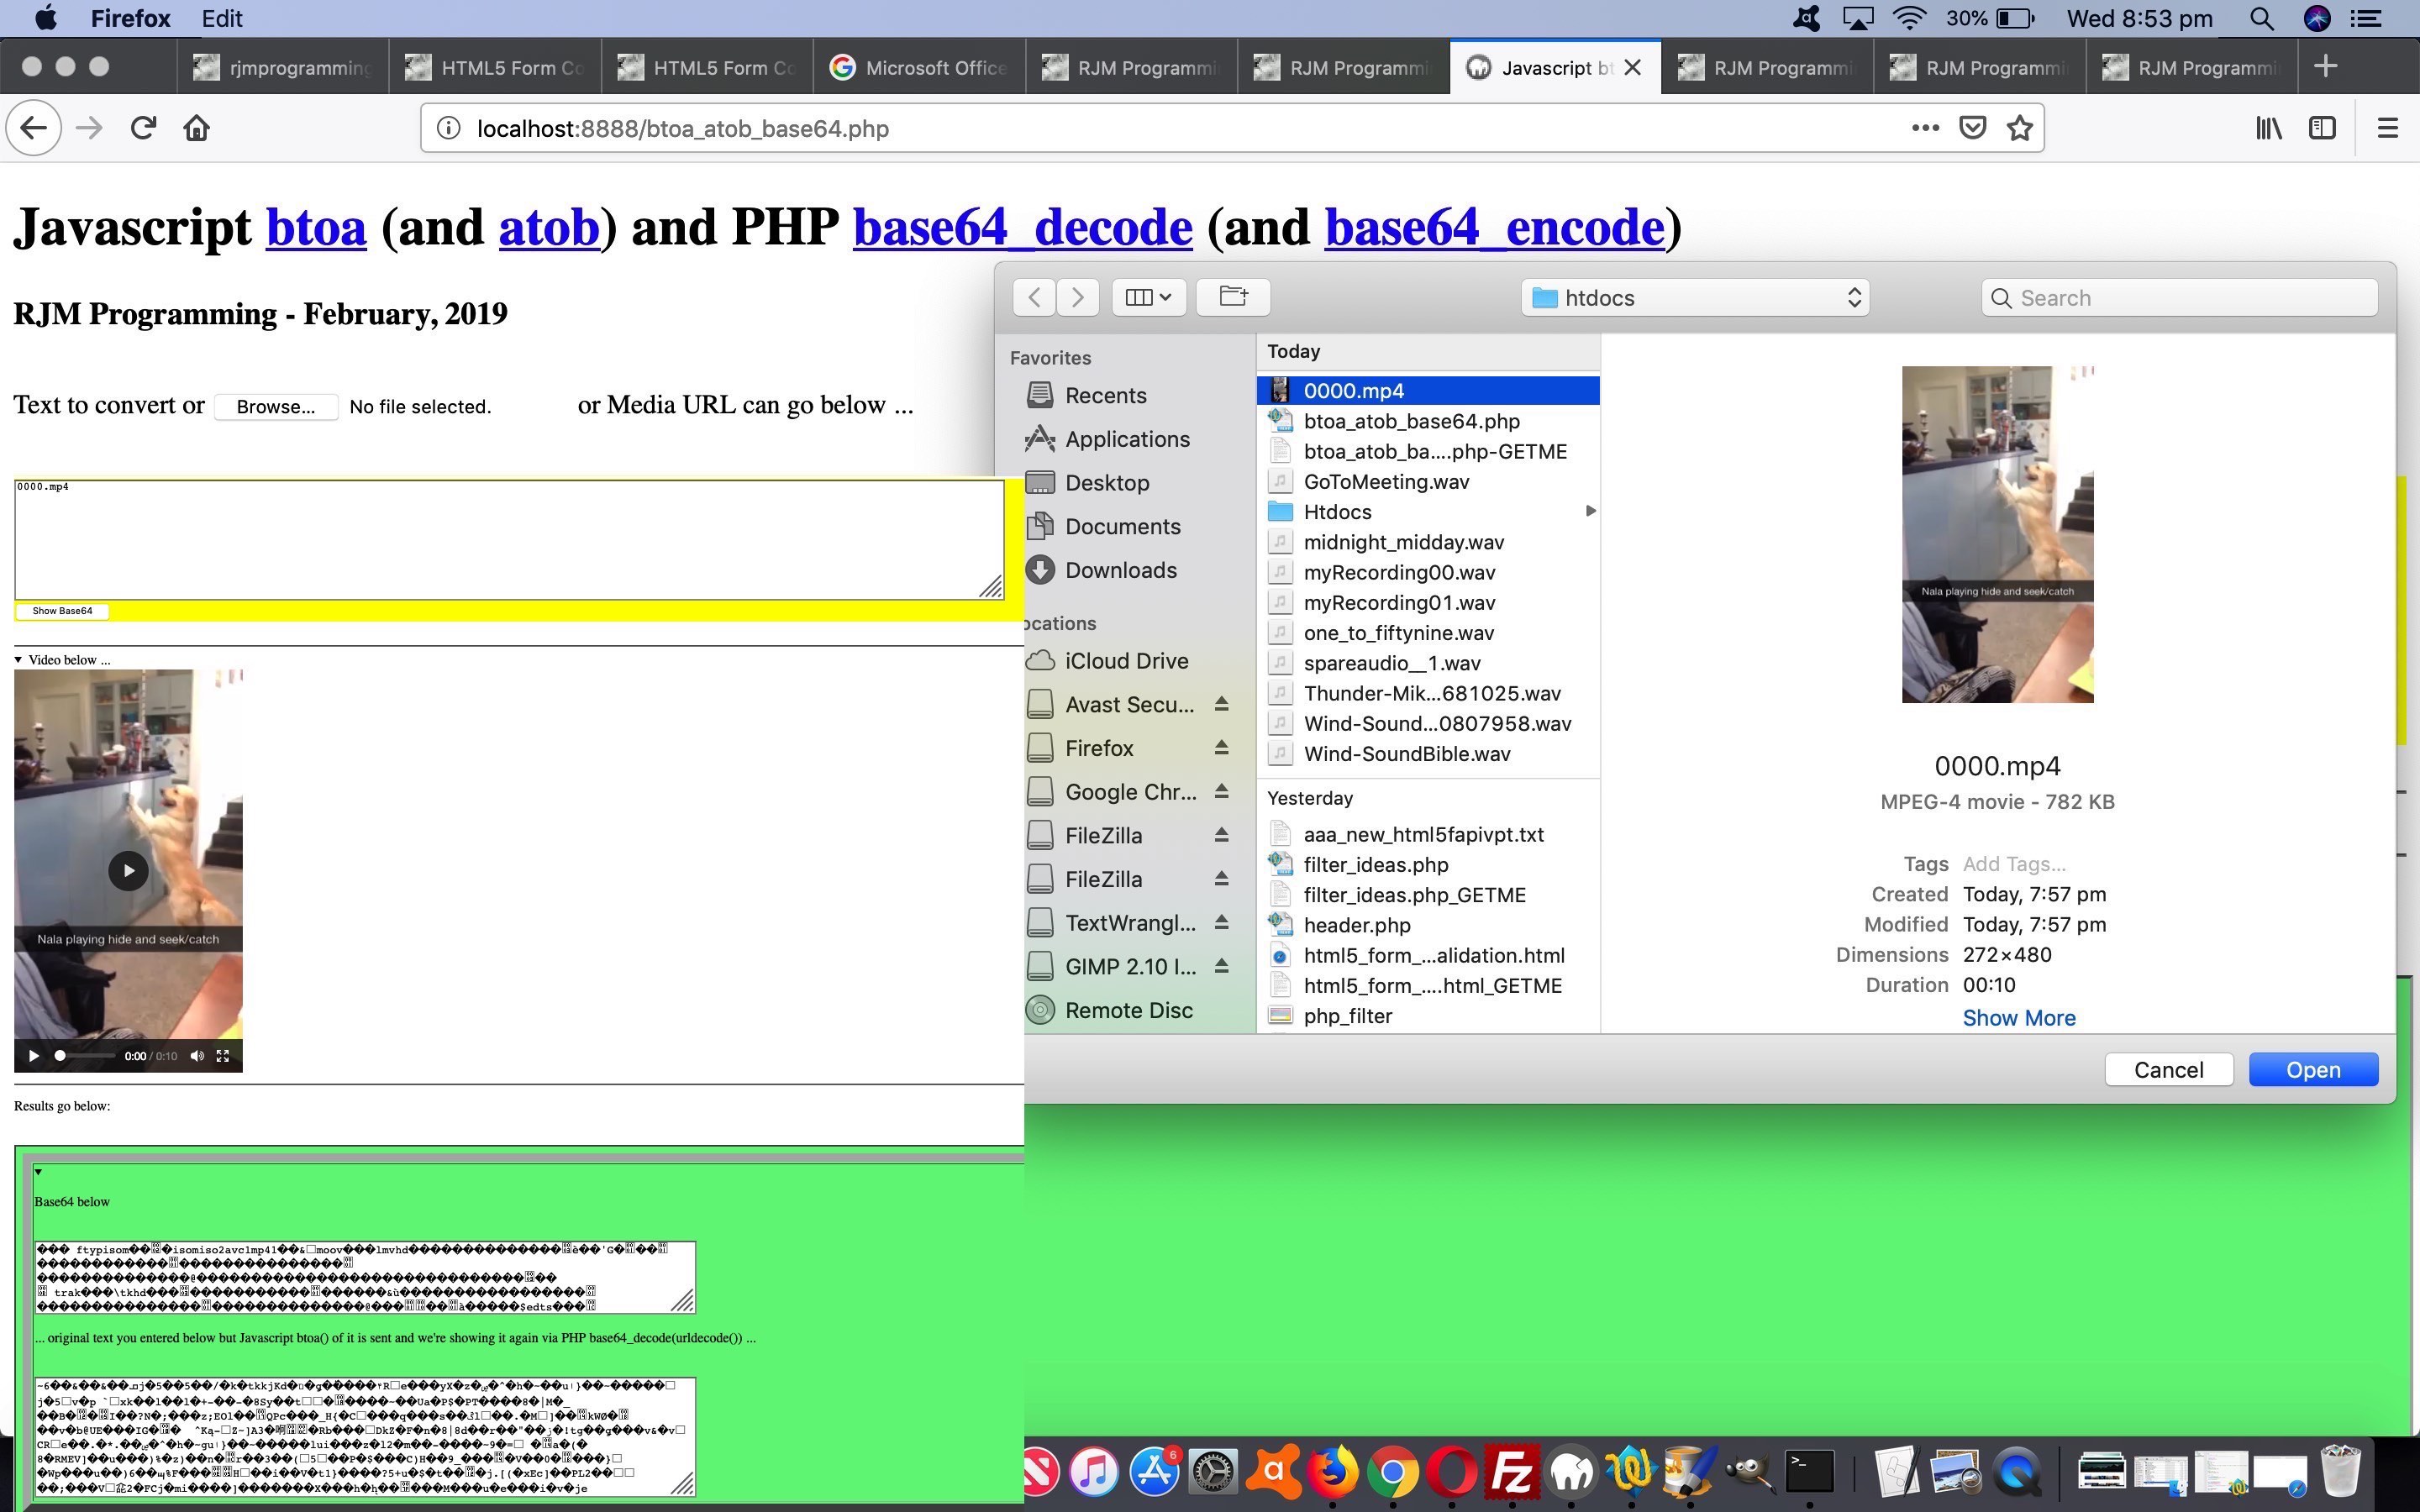Click the Open button in file dialog
The image size is (2420, 1512).
(2312, 1069)
